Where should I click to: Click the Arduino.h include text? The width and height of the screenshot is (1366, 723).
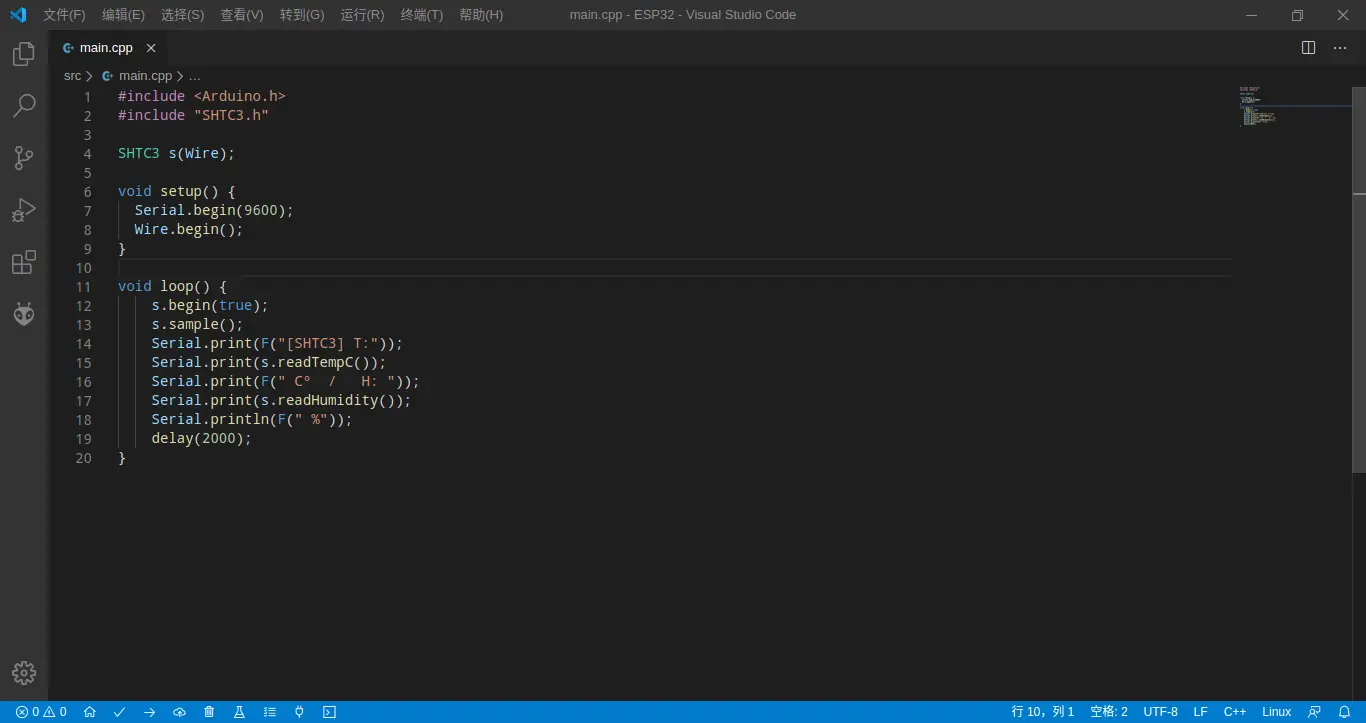coord(240,96)
